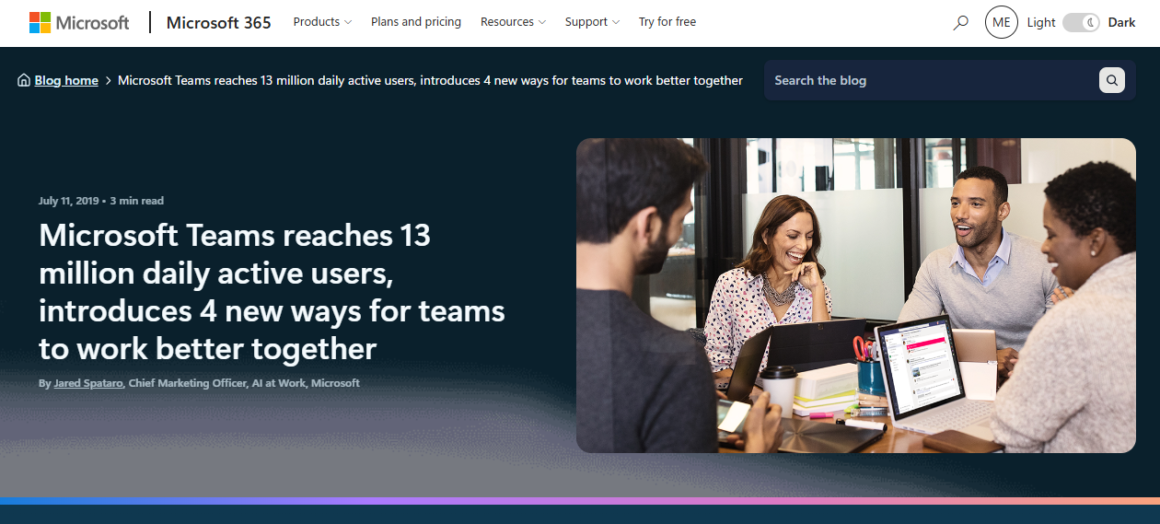
Task: Open Plans and pricing
Action: coord(416,22)
